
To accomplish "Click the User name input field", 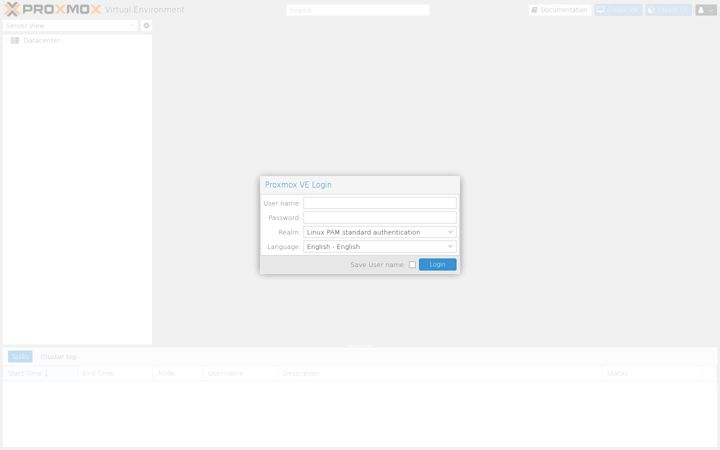I will (x=379, y=203).
